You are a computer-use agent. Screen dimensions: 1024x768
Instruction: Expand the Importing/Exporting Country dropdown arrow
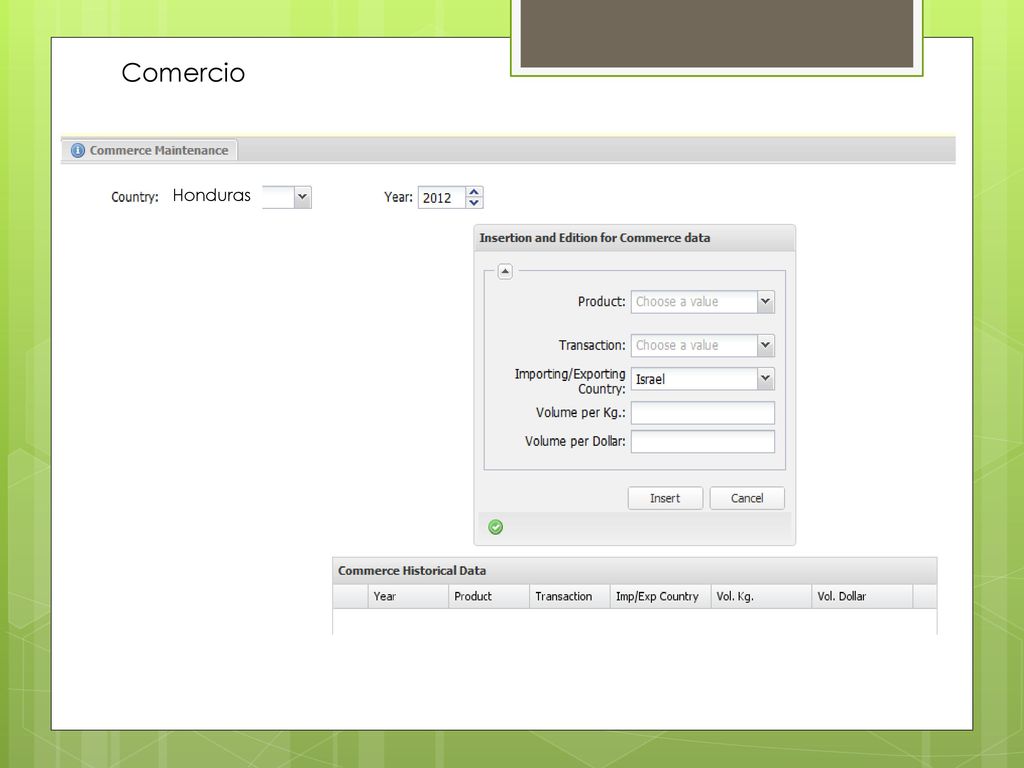pyautogui.click(x=766, y=379)
